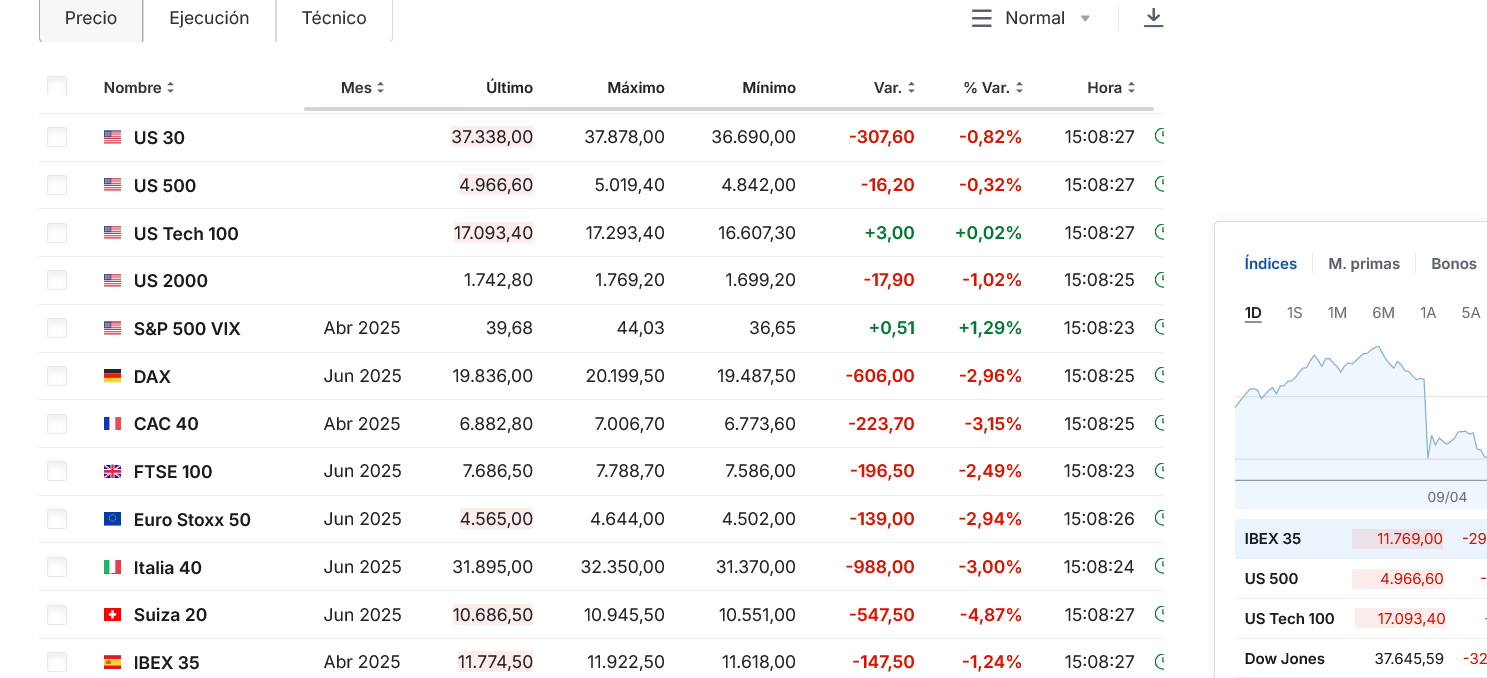Click the Swiss flag icon beside Suiza 20

[113, 614]
